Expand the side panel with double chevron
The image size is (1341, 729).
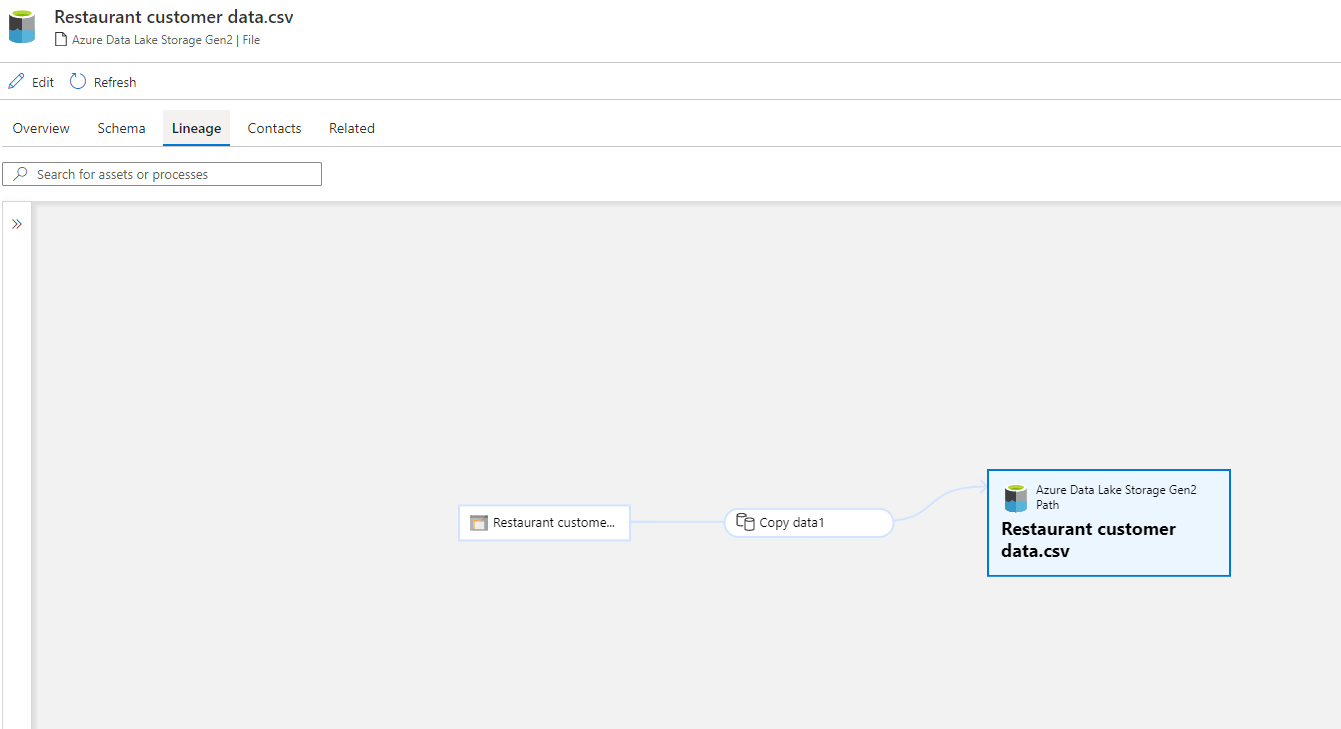coord(17,224)
